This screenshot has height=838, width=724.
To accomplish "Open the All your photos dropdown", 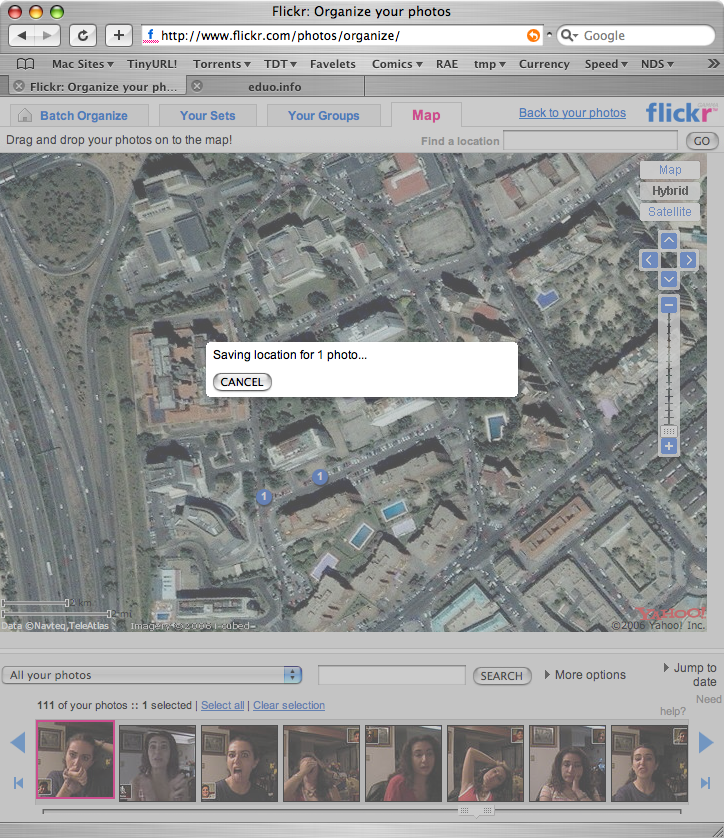I will point(152,675).
